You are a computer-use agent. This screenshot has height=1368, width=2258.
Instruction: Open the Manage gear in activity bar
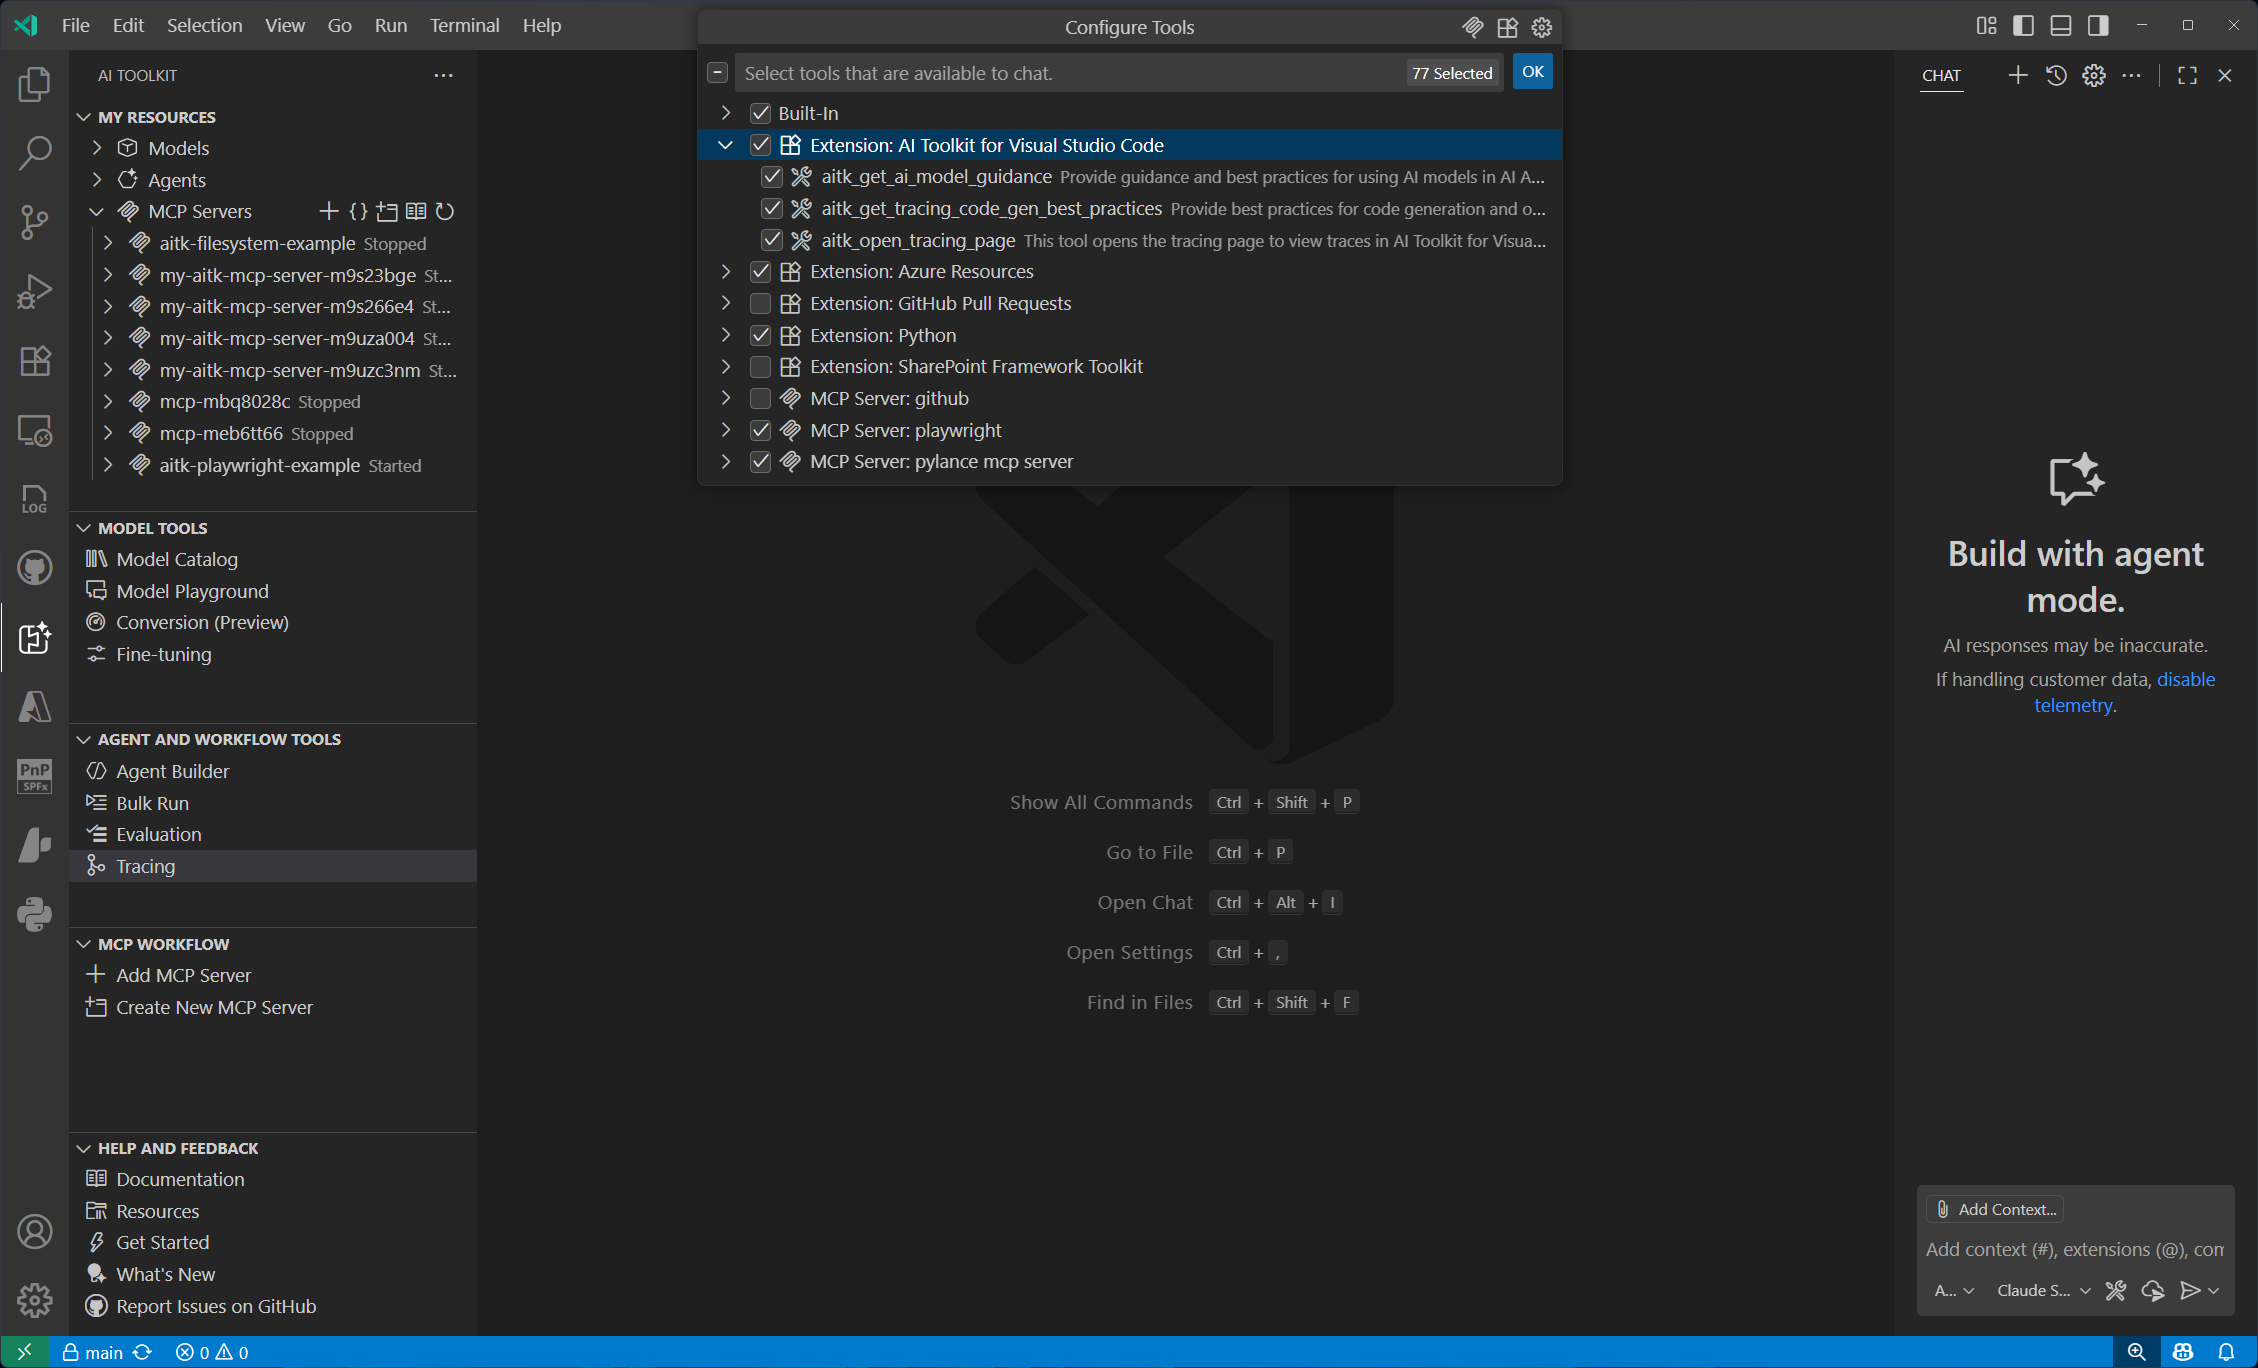35,1300
